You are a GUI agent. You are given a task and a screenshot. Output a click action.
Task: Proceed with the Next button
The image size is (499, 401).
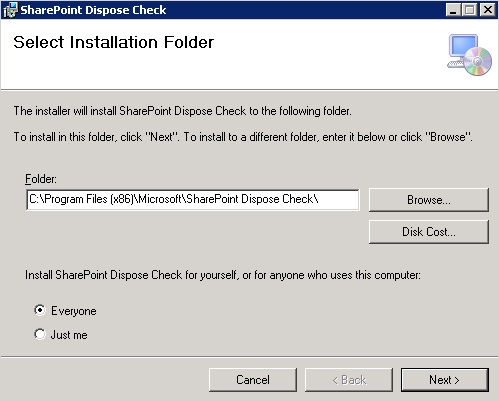click(x=445, y=380)
